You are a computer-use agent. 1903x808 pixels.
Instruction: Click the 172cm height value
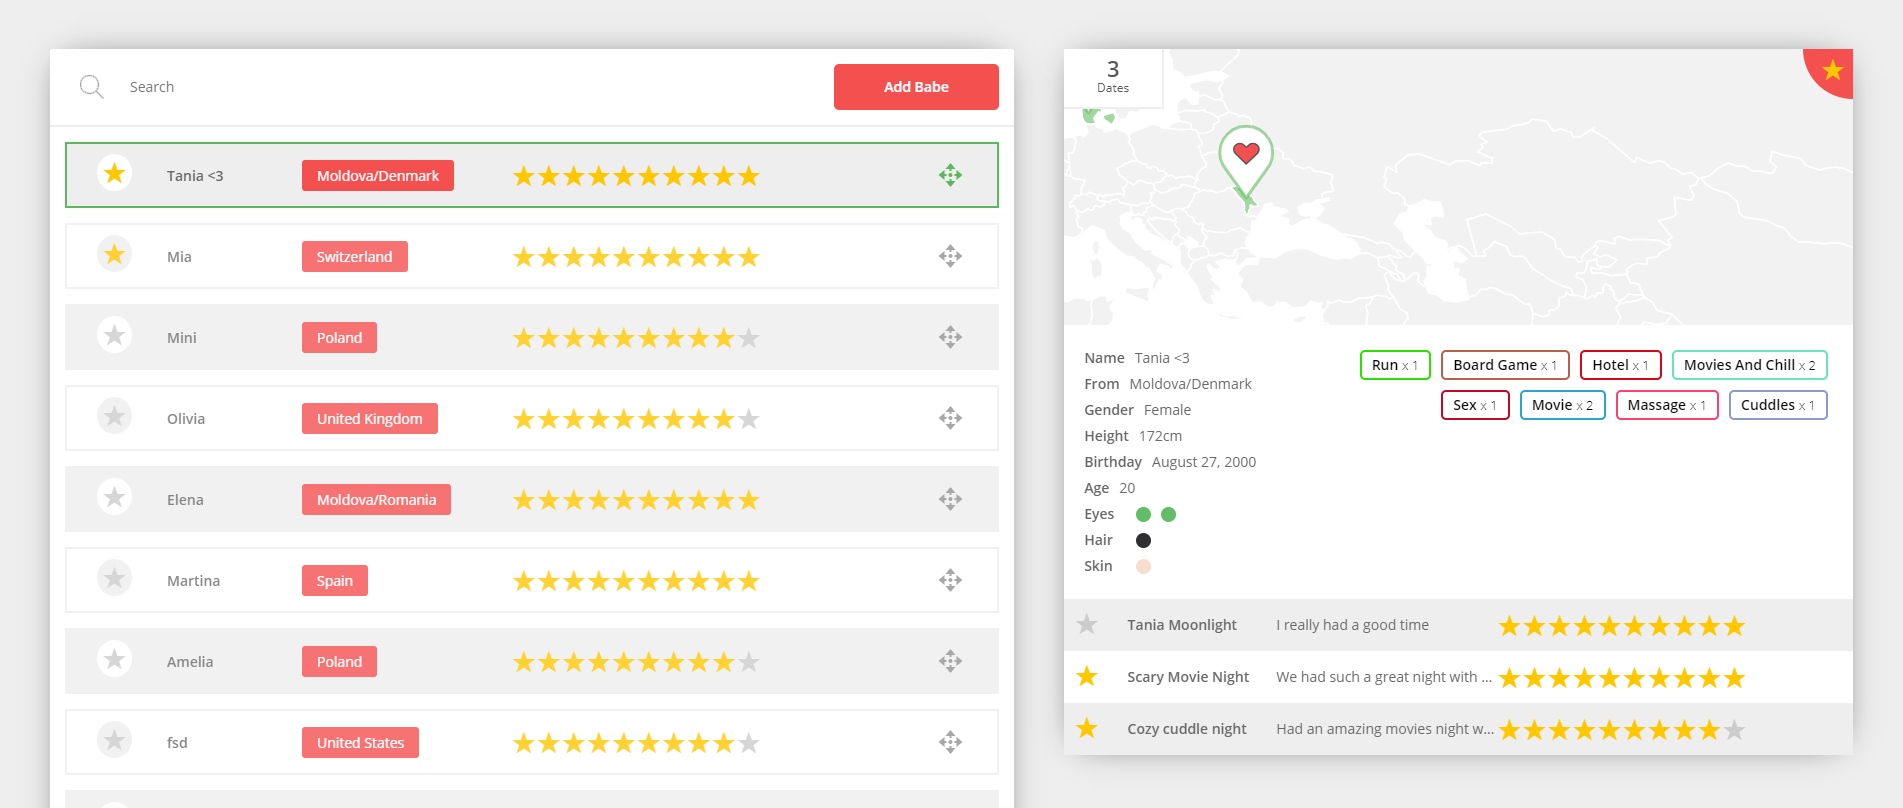click(x=1160, y=436)
